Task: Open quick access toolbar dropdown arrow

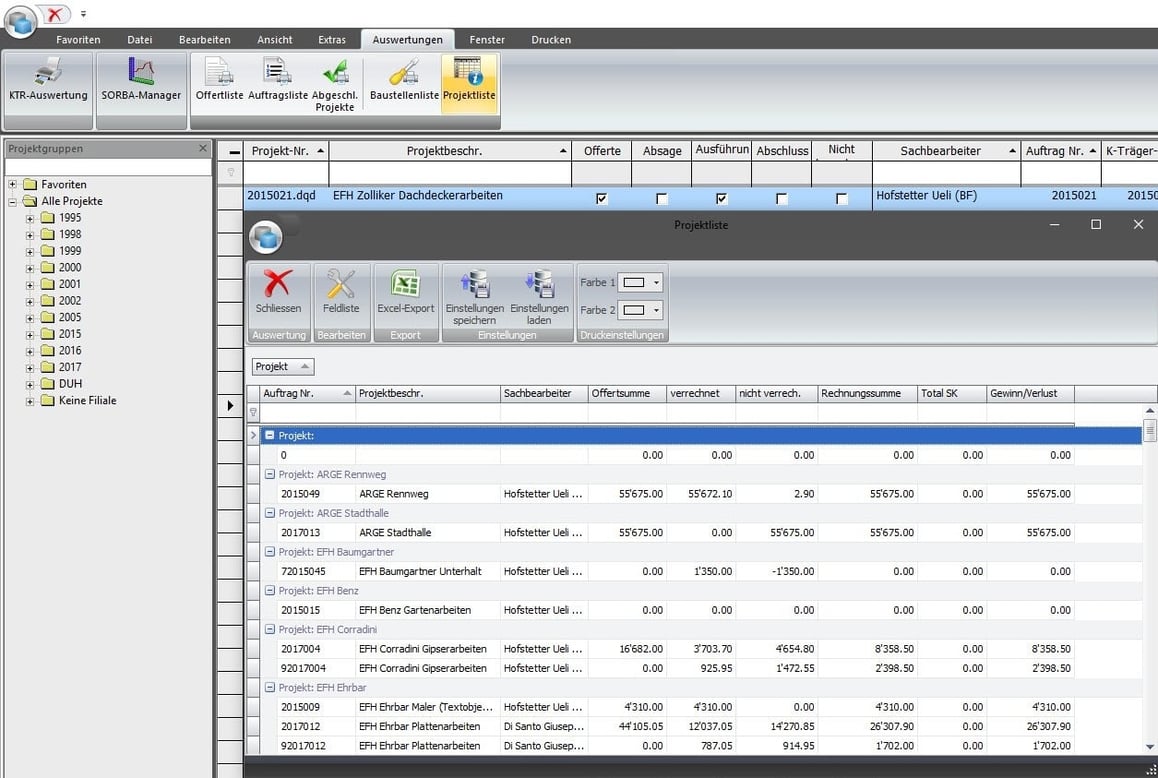Action: coord(83,13)
